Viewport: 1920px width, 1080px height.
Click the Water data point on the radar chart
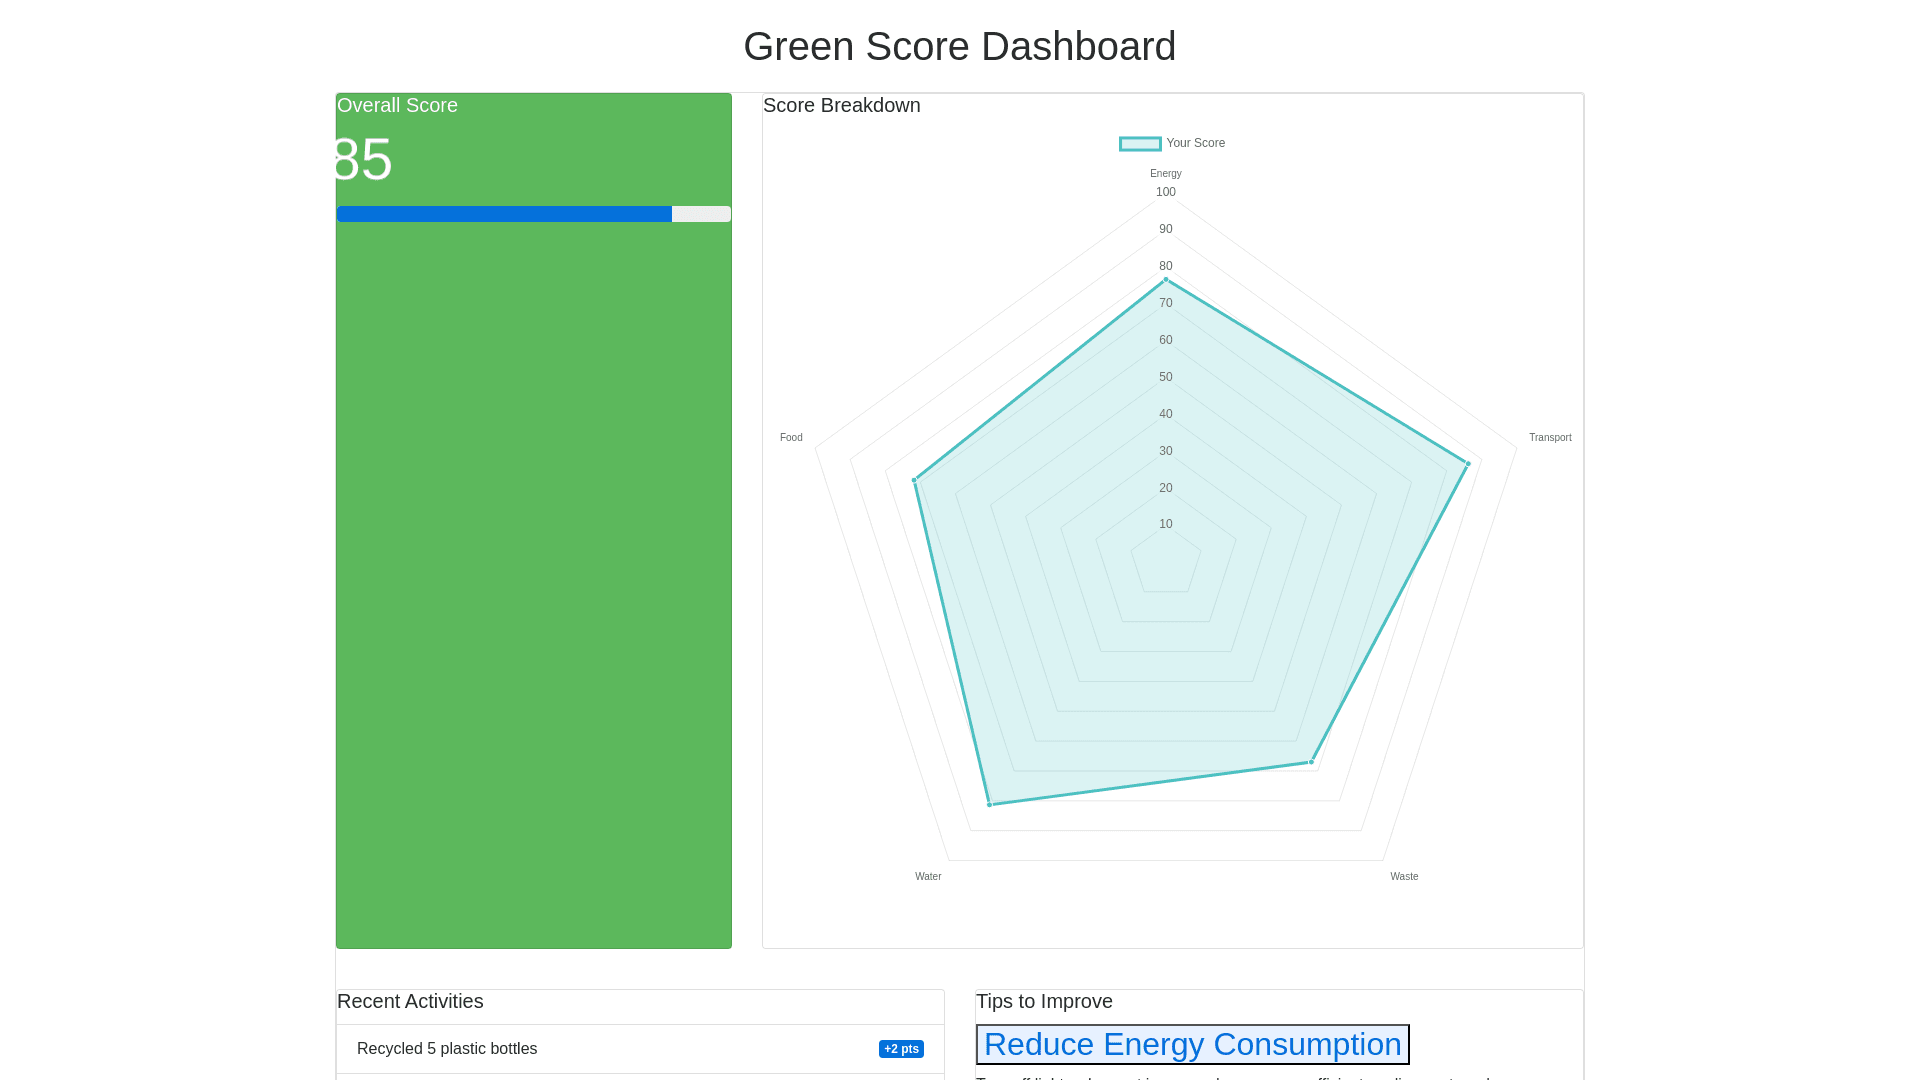tap(990, 804)
